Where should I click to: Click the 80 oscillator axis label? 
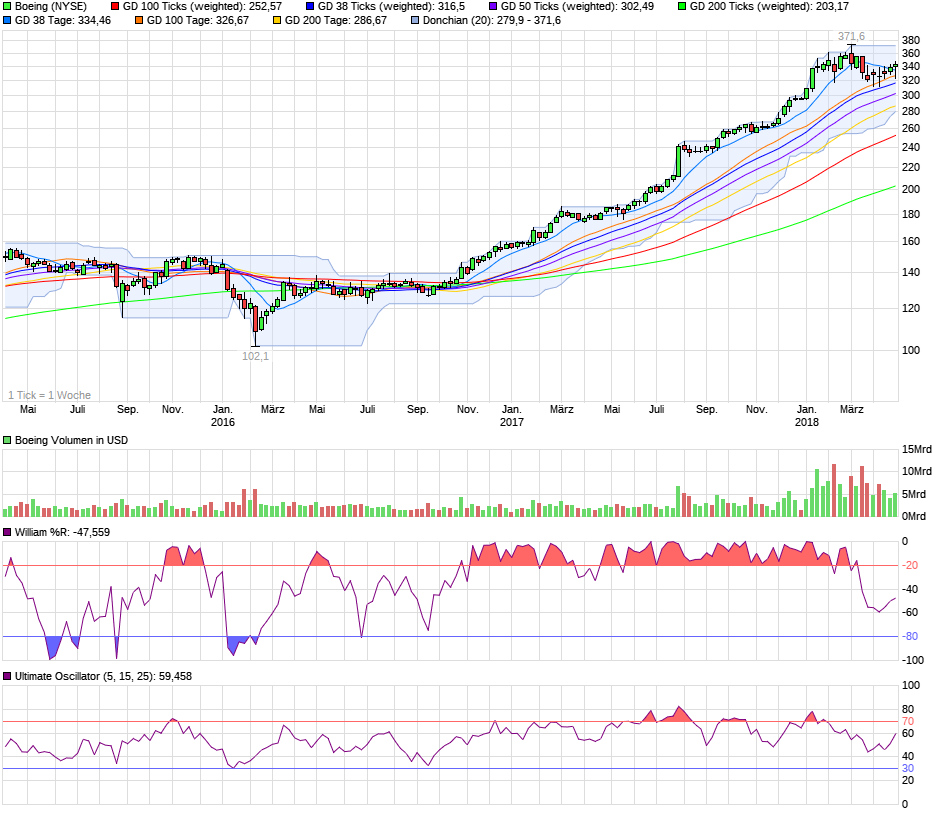[908, 710]
